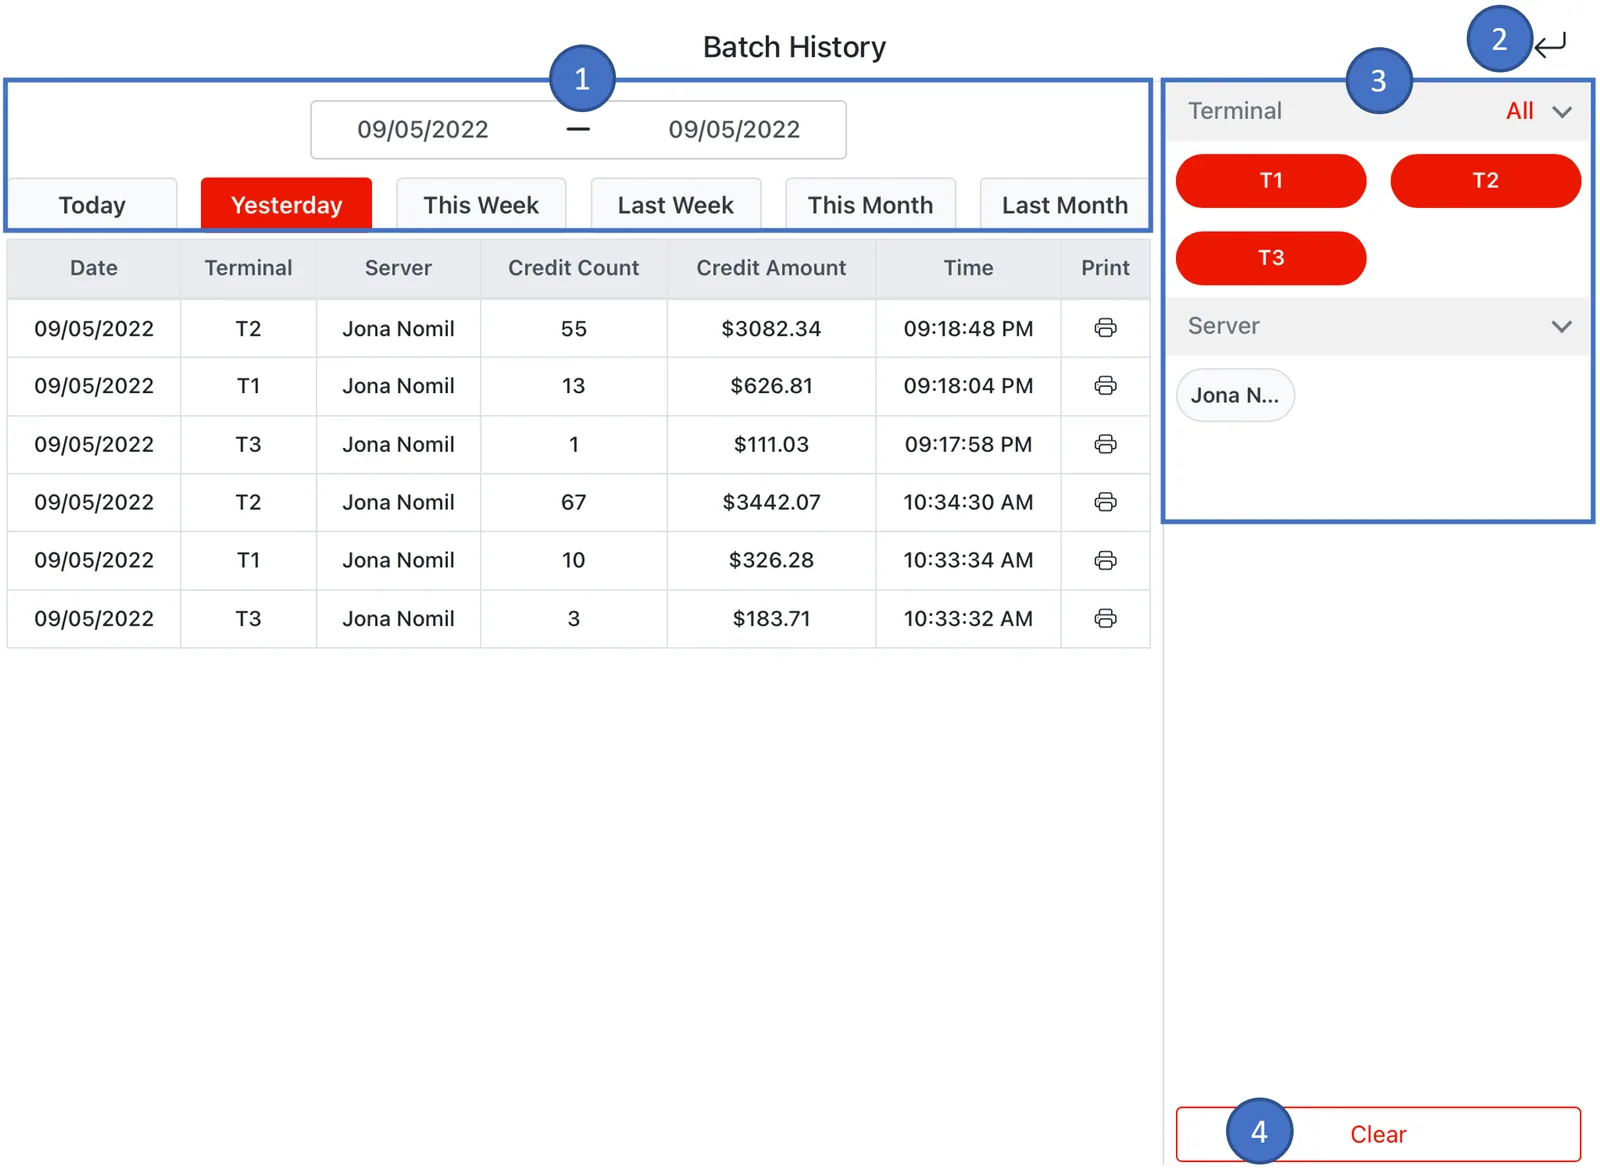Click the credit count 13 cell

click(x=573, y=386)
